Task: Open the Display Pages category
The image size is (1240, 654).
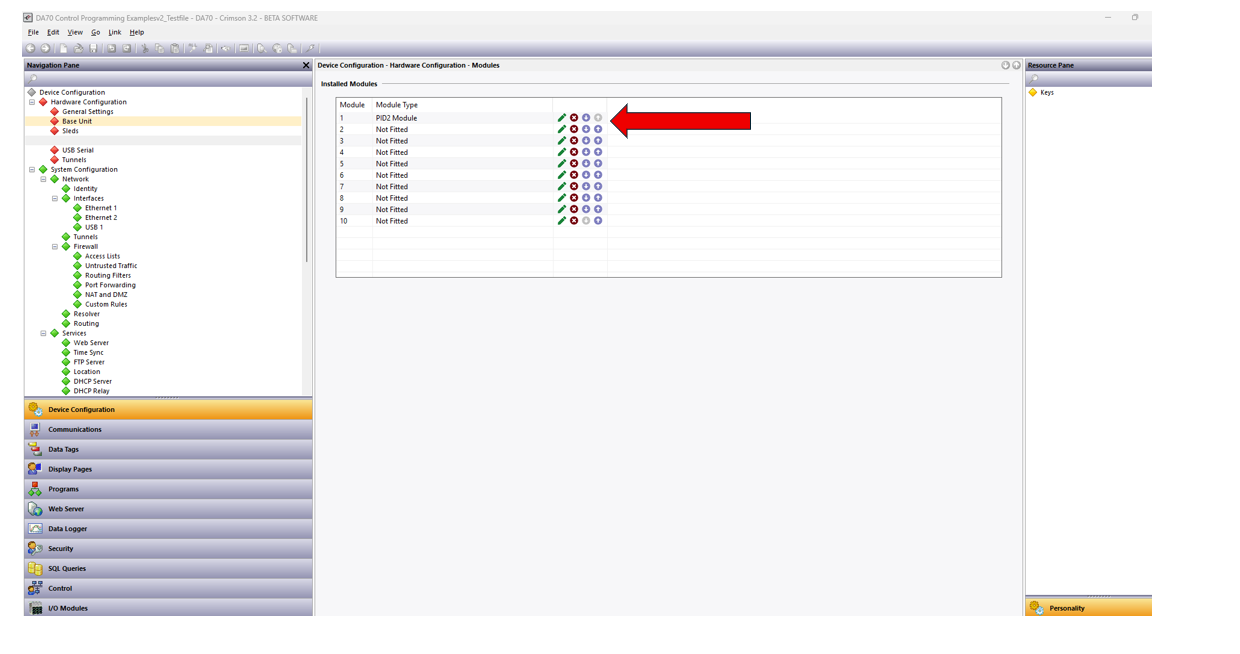Action: click(x=168, y=469)
